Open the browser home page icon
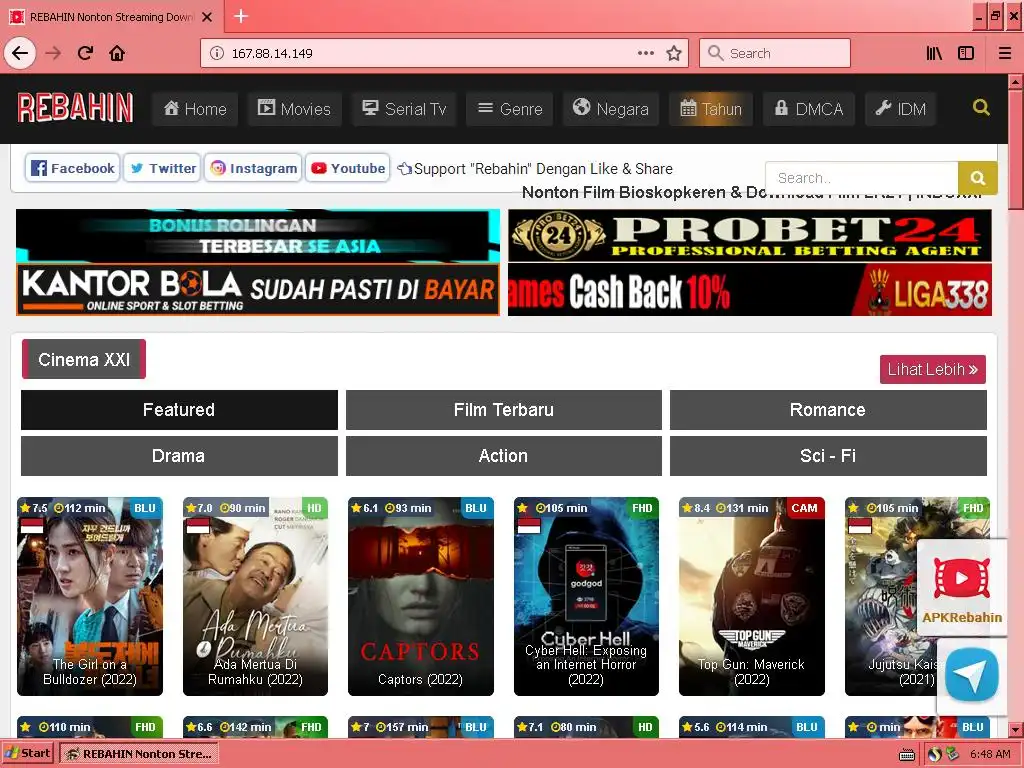The width and height of the screenshot is (1024, 768). (x=117, y=53)
